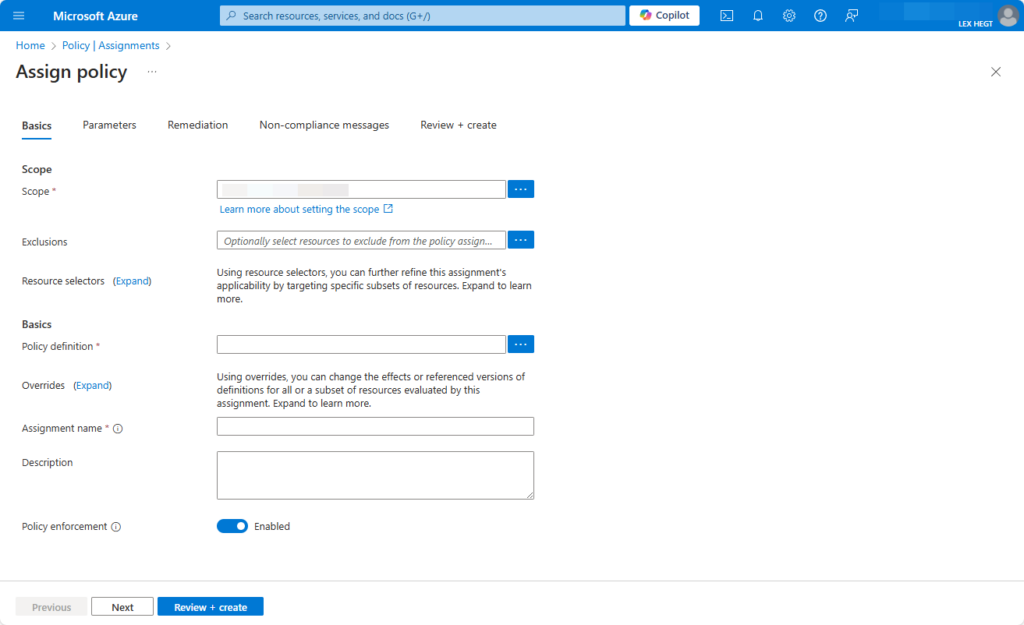Open the Notifications panel
The width and height of the screenshot is (1024, 625).
(x=757, y=15)
